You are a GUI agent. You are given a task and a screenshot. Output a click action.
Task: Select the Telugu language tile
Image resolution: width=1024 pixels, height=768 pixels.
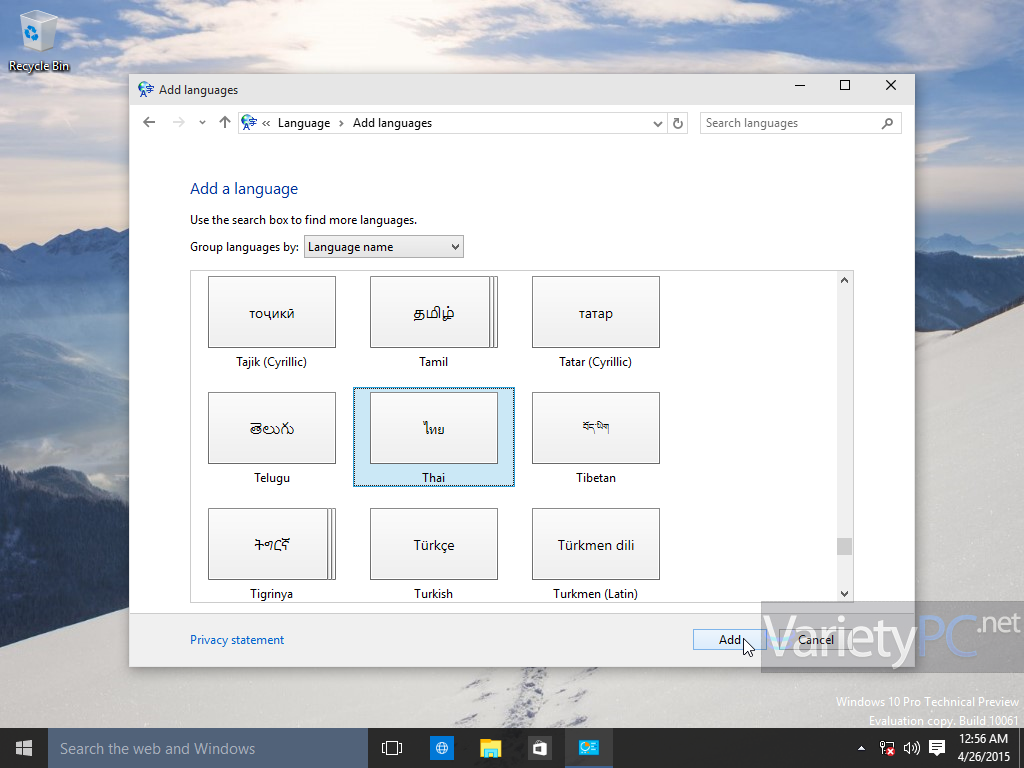272,438
